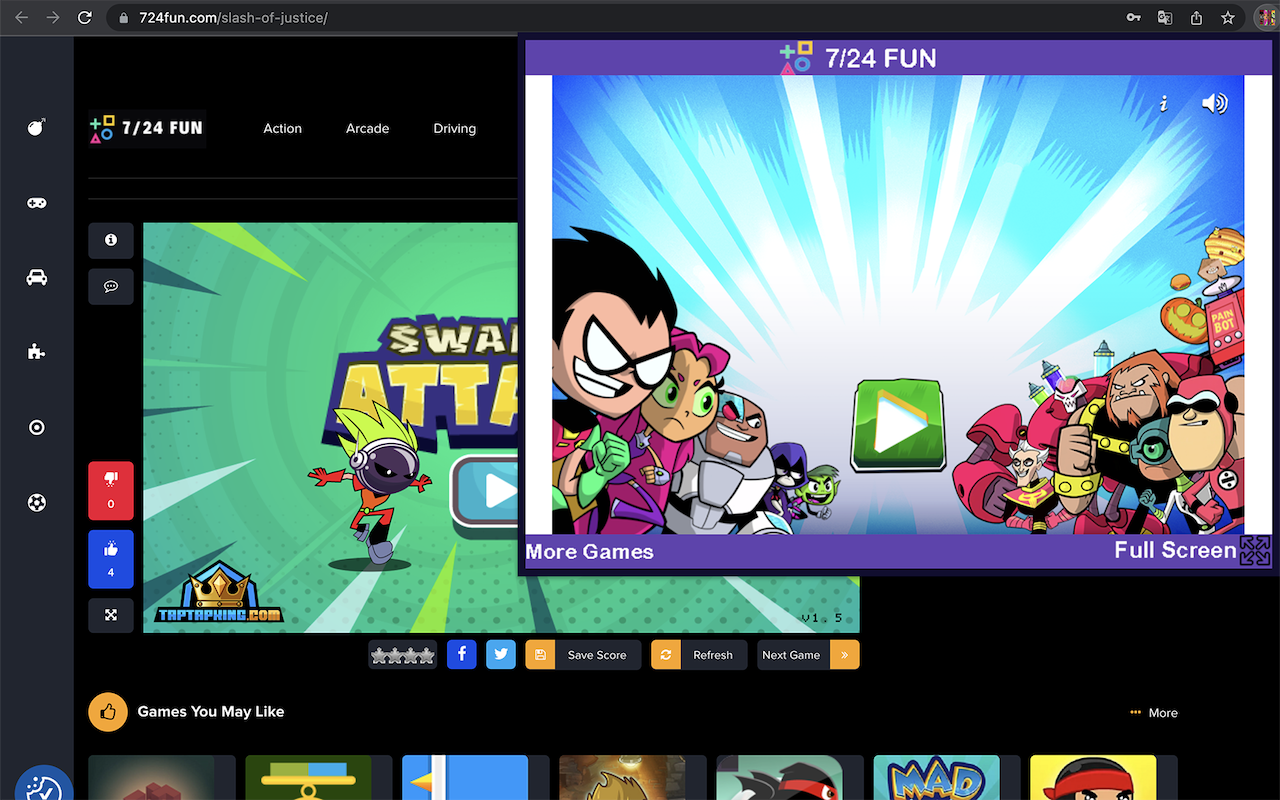Click the 7/24 FUN site logo
This screenshot has height=800, width=1280.
[147, 129]
